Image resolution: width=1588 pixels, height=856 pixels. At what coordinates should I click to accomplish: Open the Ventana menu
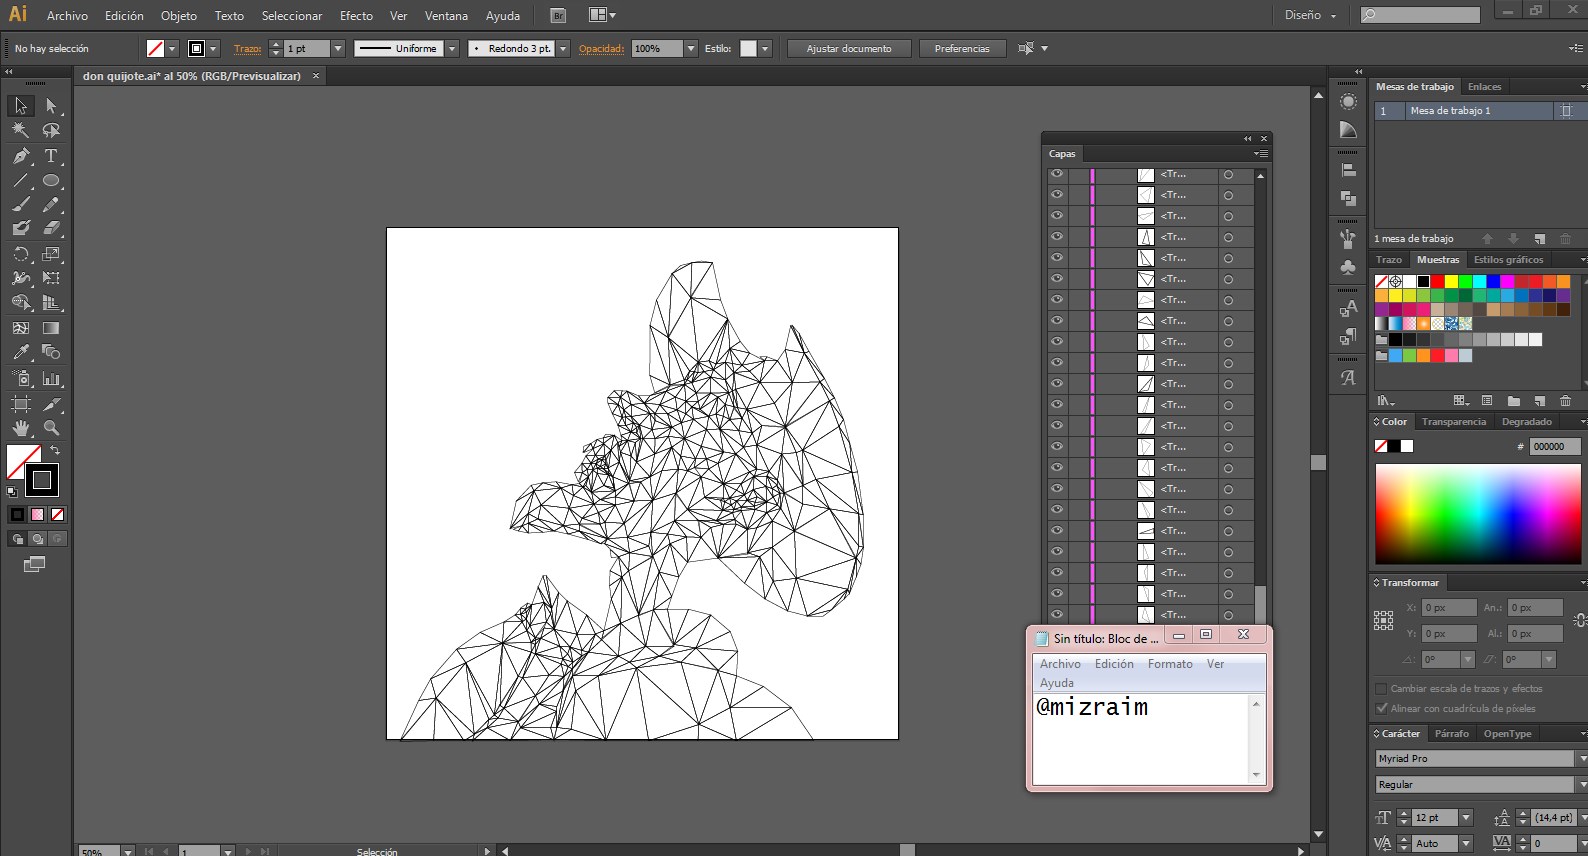(446, 16)
